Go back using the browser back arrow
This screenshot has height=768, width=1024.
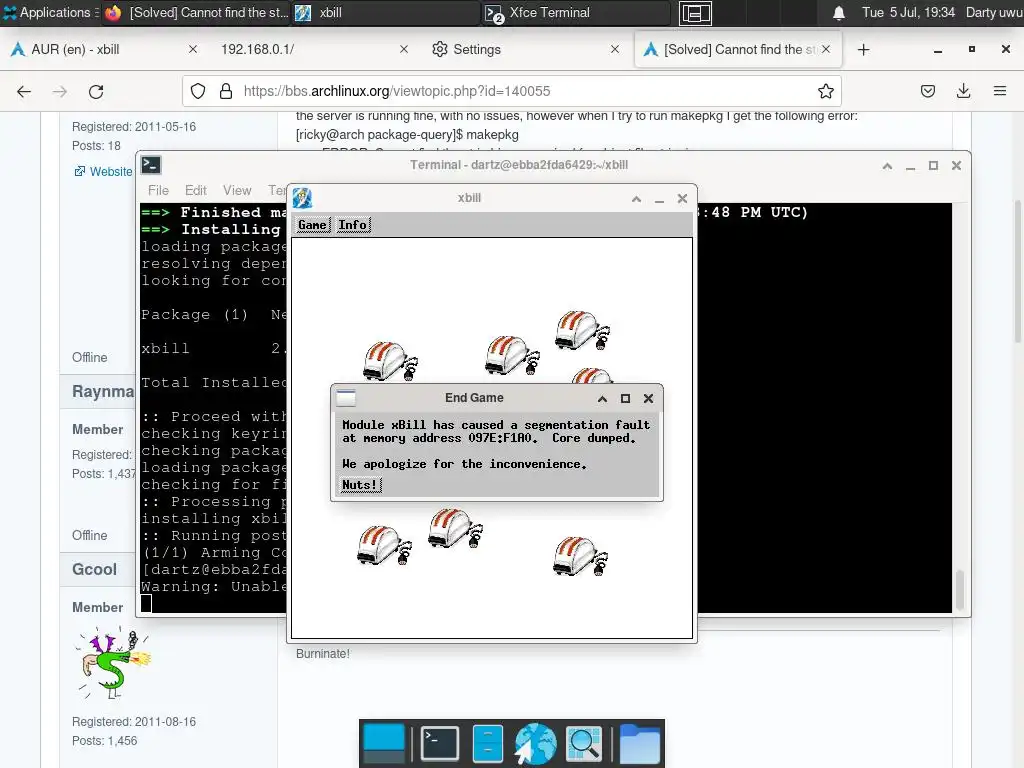(24, 91)
